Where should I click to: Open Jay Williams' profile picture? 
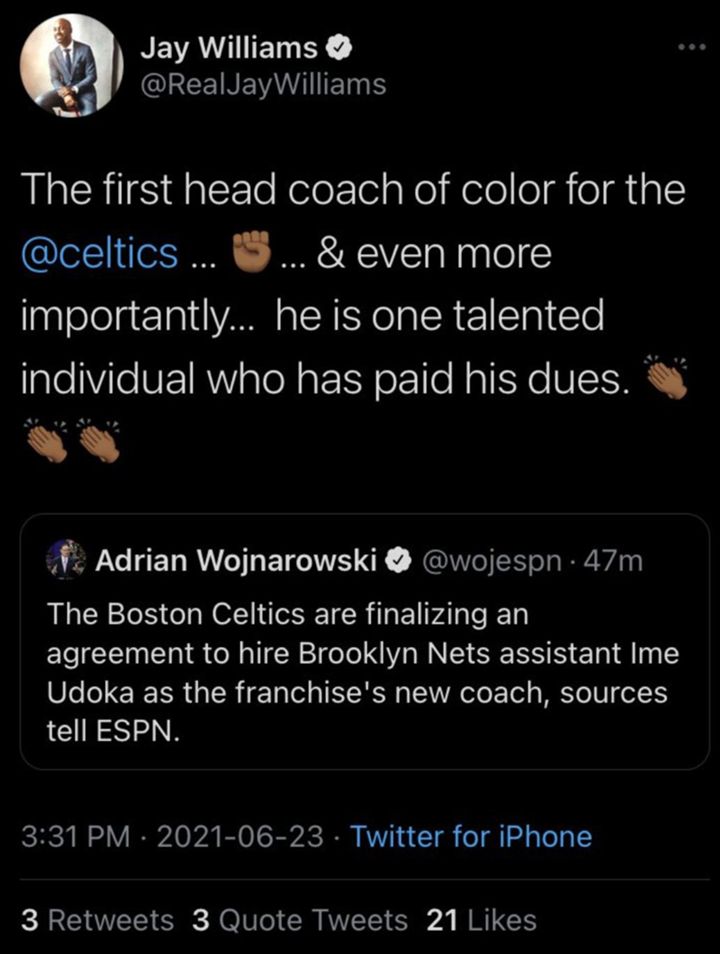pyautogui.click(x=71, y=62)
